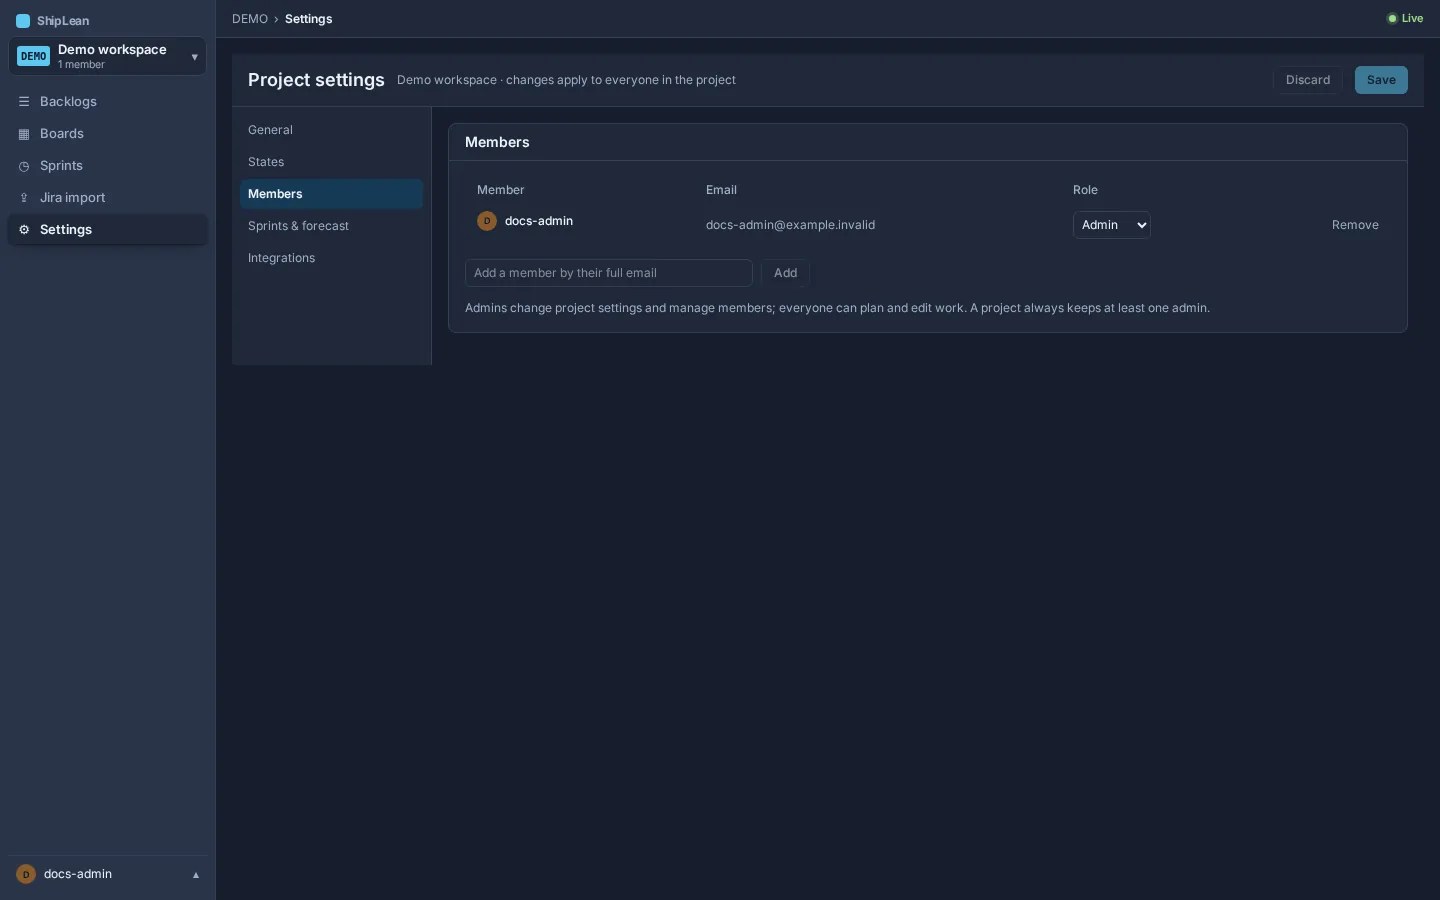Screen dimensions: 1440x900
Task: Click the Settings breadcrumb text
Action: tap(309, 19)
